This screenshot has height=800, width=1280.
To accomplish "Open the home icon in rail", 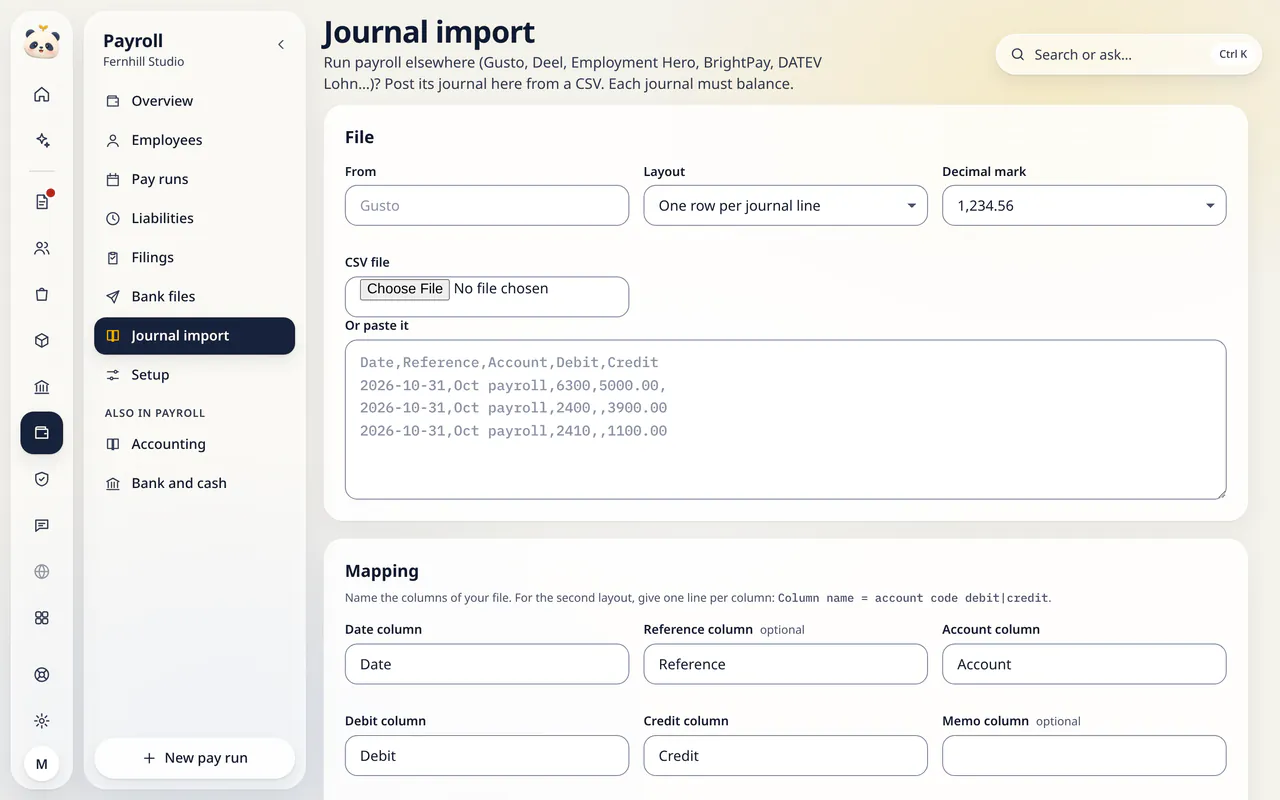I will tap(42, 95).
